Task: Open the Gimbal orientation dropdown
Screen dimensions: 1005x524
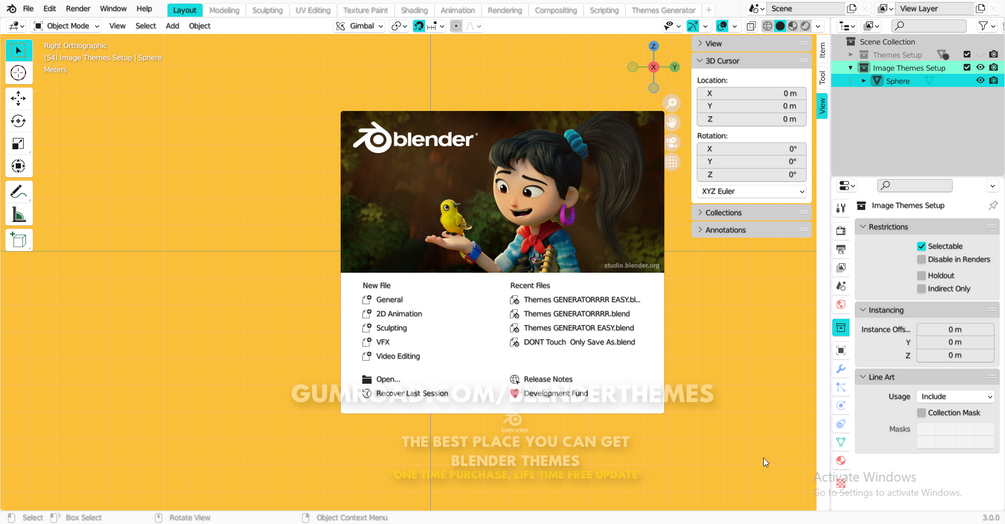Action: (360, 26)
